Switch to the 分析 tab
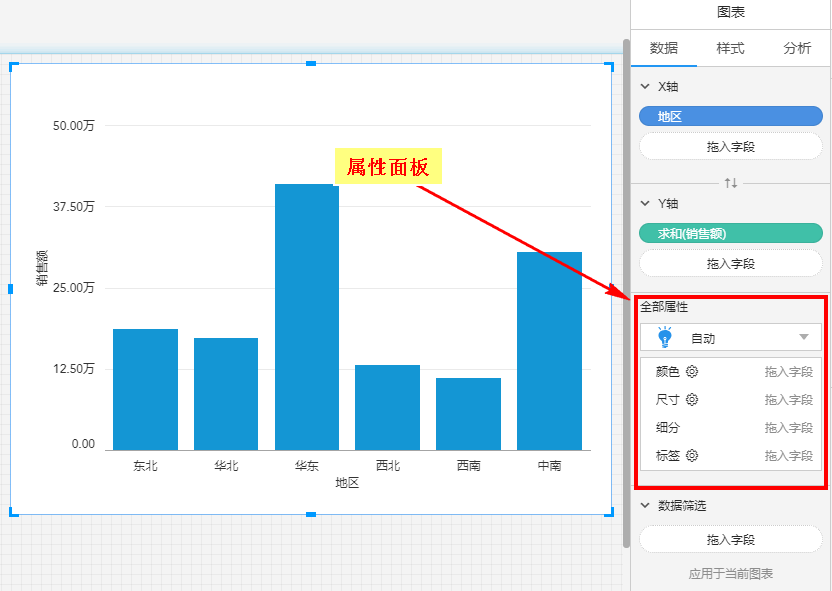The width and height of the screenshot is (832, 591). click(x=797, y=48)
